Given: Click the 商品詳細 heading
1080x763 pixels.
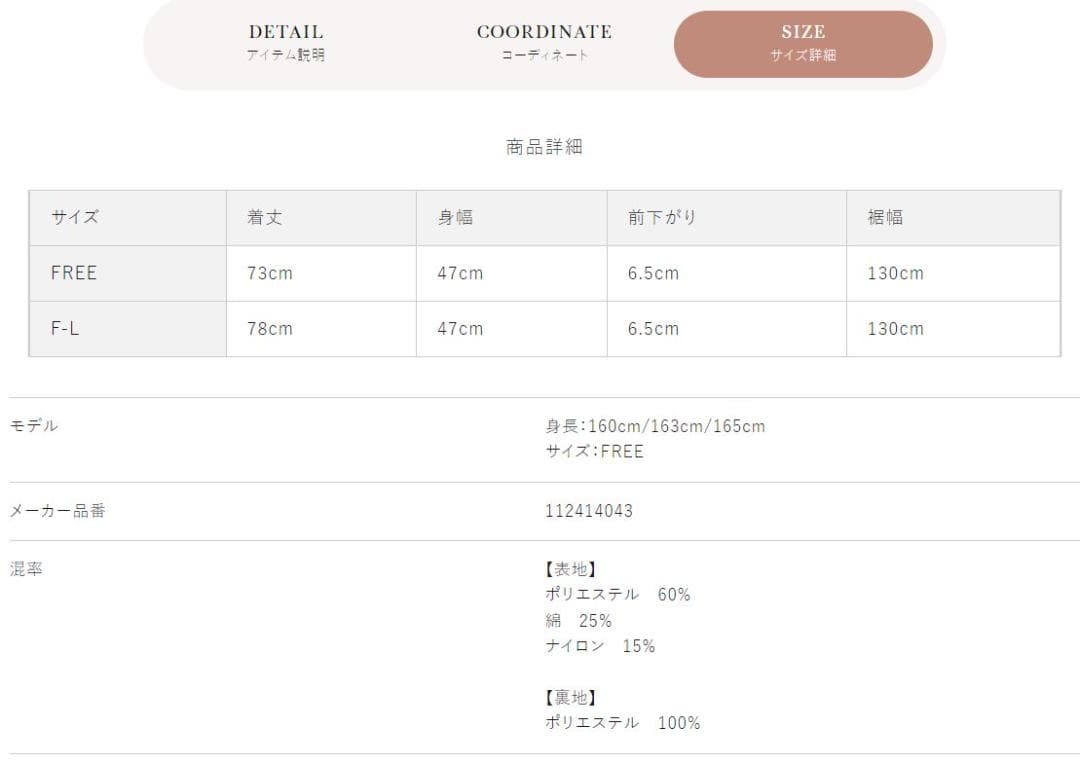Looking at the screenshot, I should click(544, 147).
